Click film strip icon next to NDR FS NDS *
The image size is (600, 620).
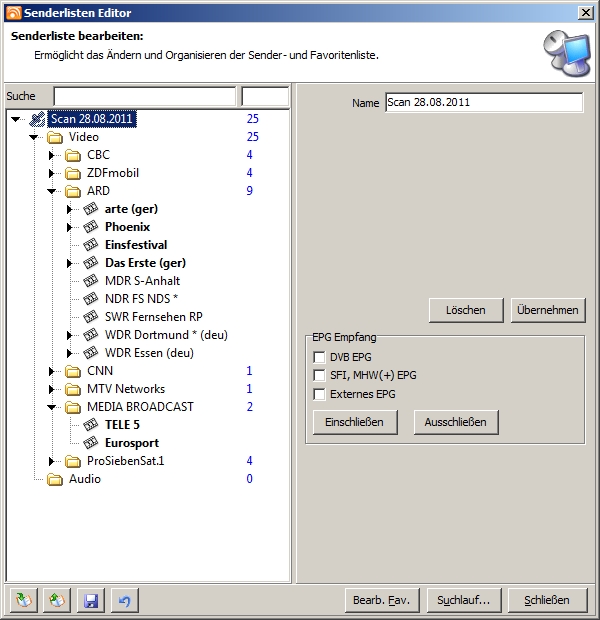coord(91,299)
